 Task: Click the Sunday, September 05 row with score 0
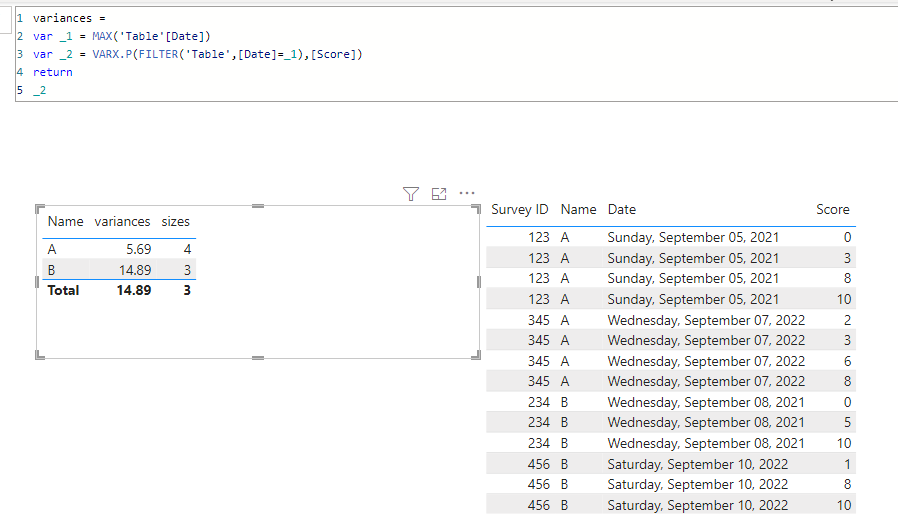point(671,237)
